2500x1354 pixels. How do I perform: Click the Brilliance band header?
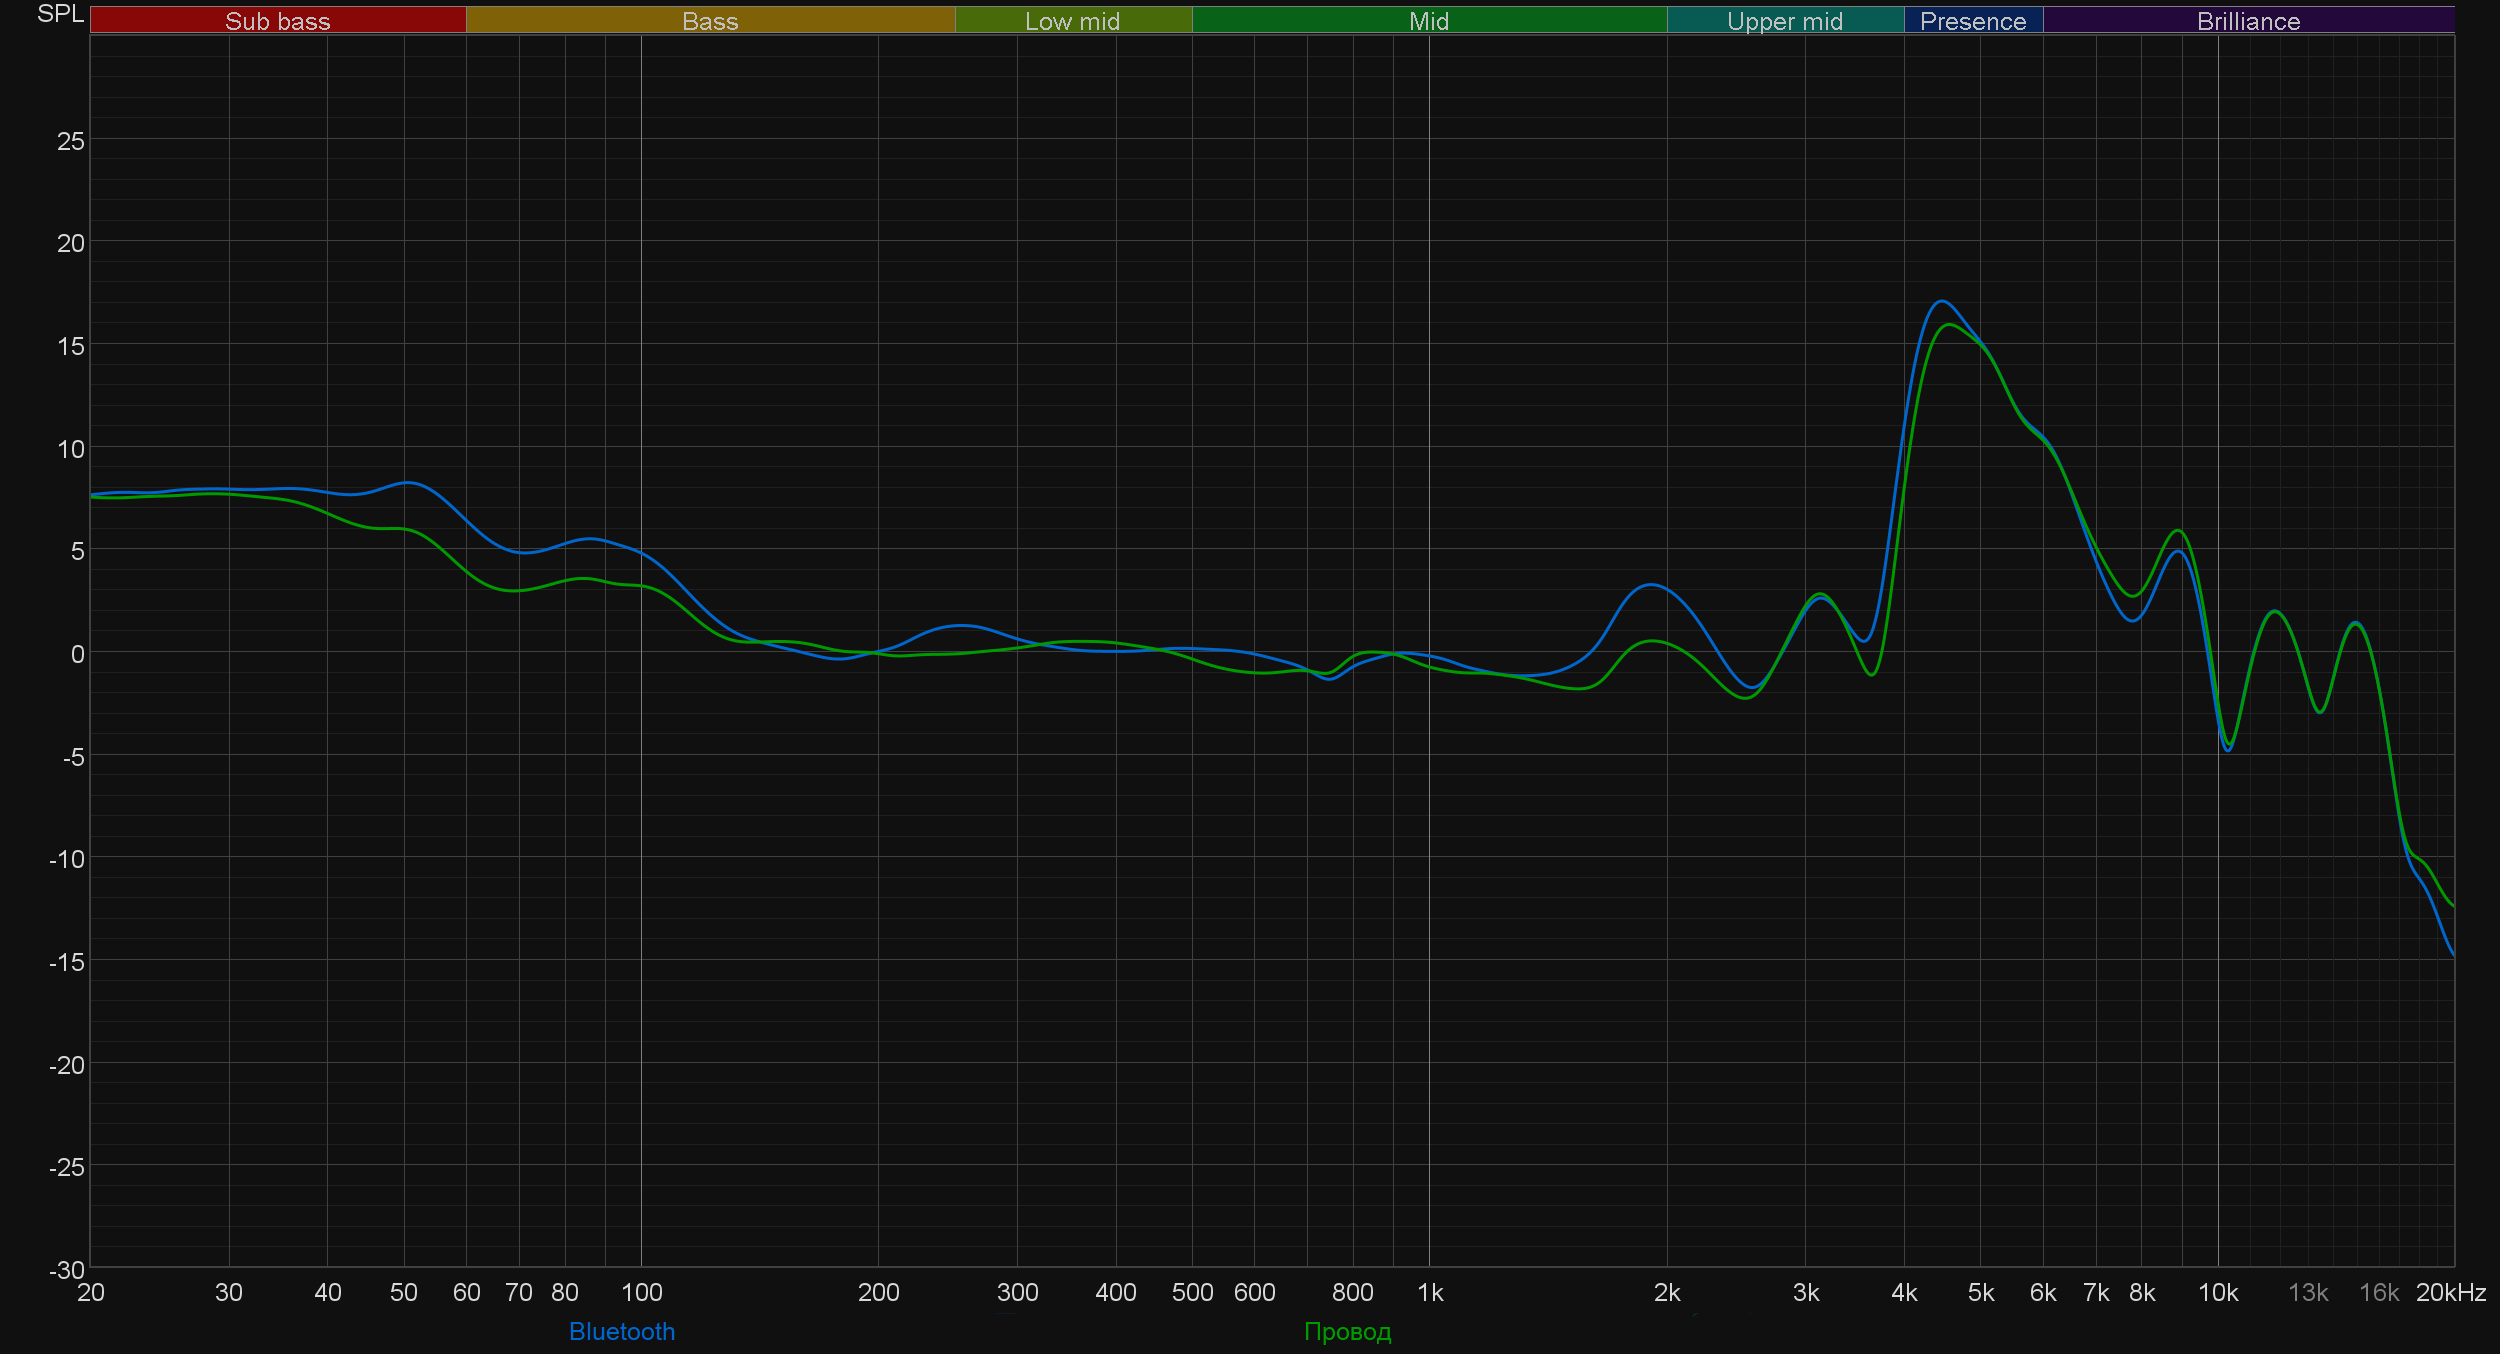click(2248, 21)
